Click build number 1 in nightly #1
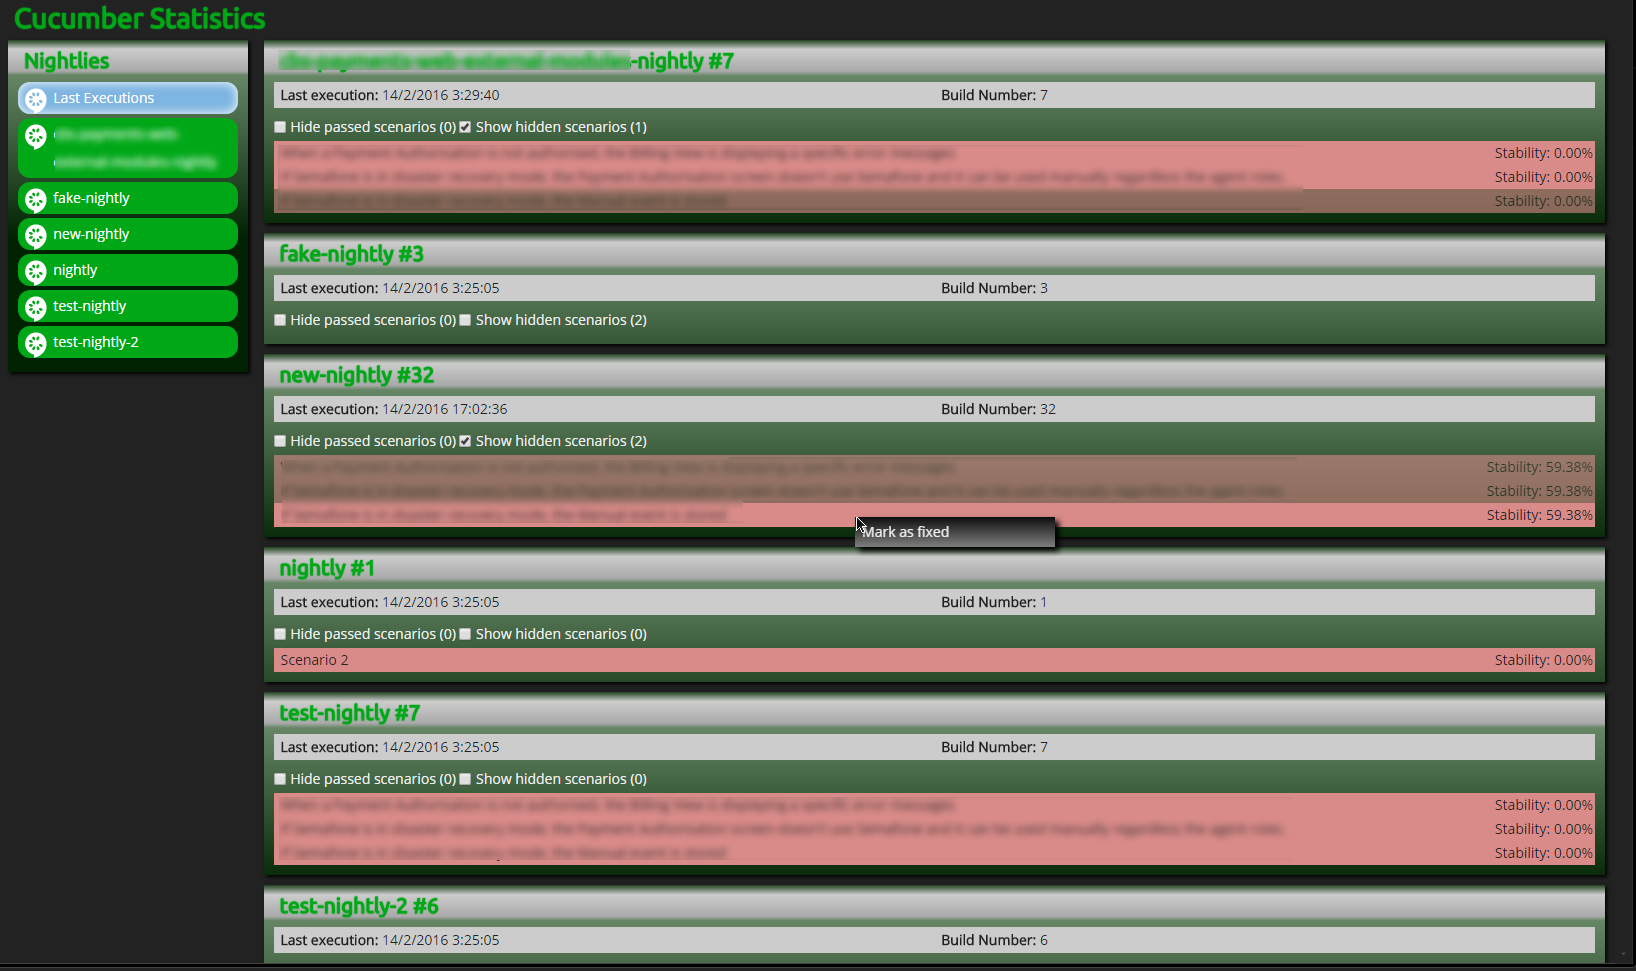The height and width of the screenshot is (971, 1636). pos(1043,602)
